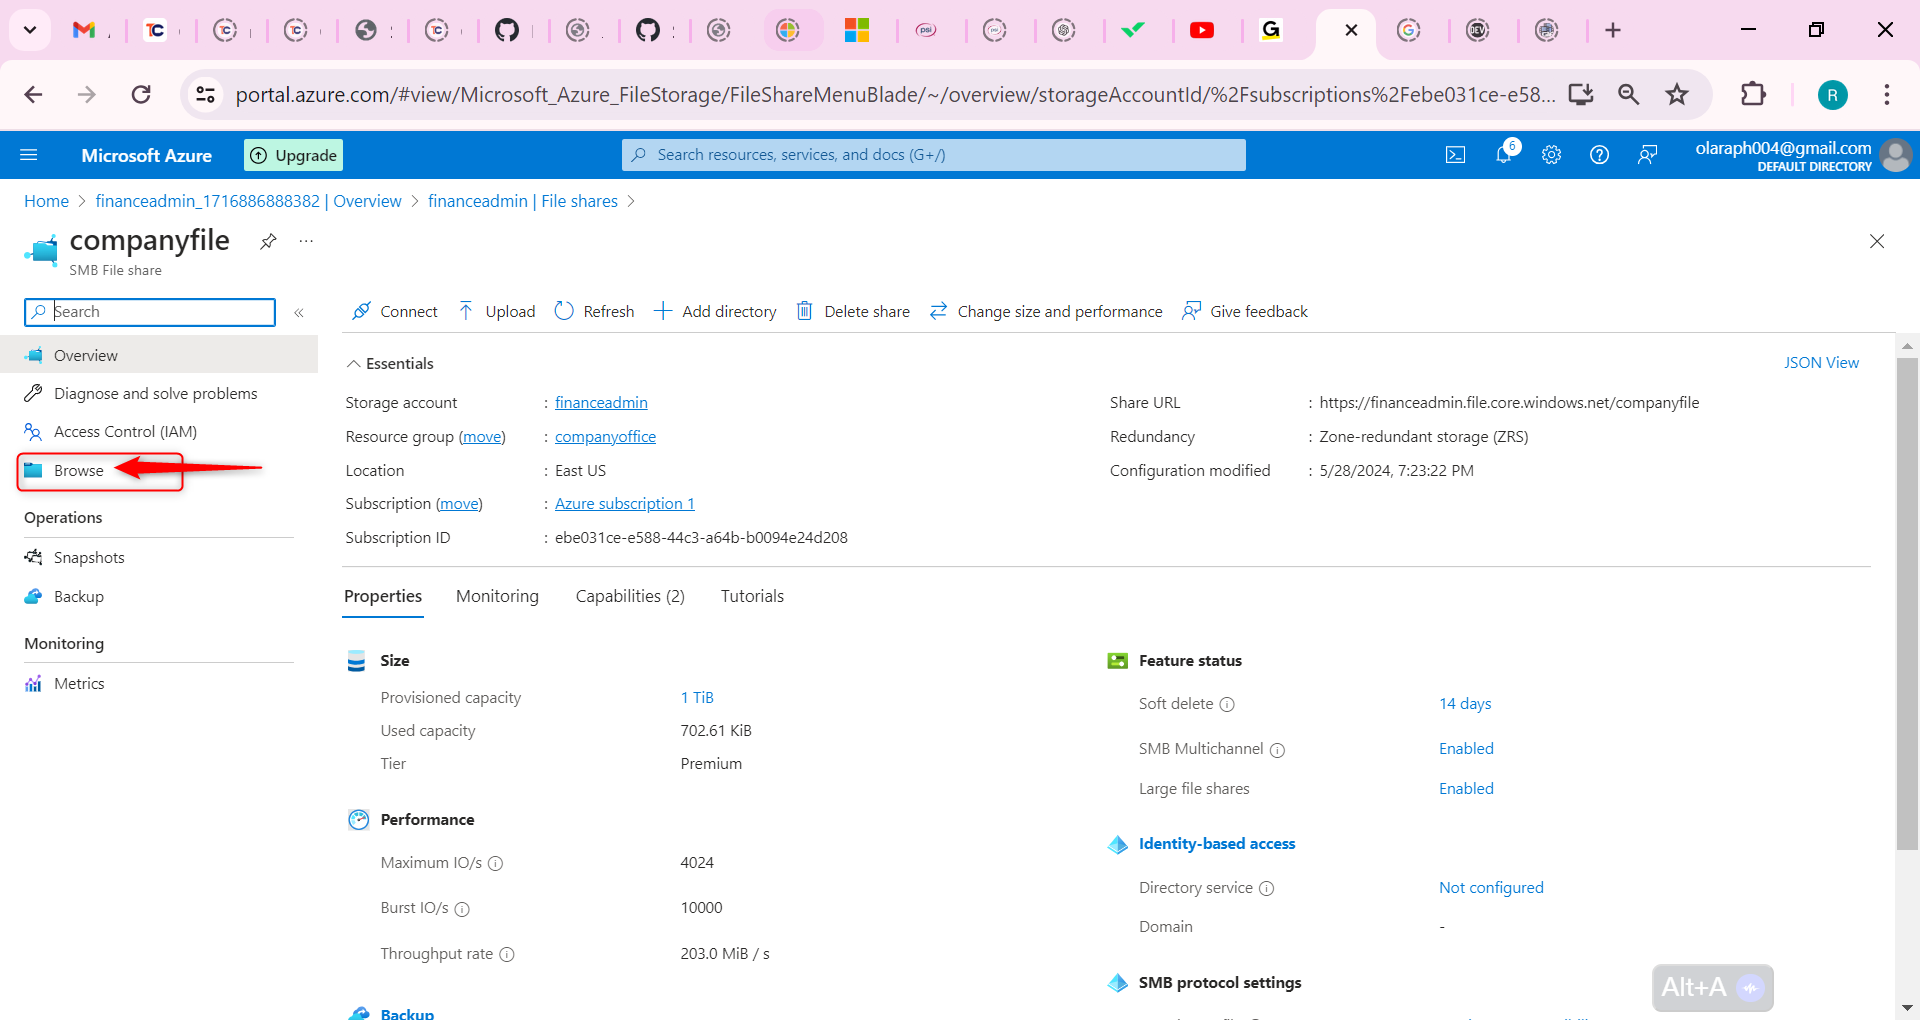The width and height of the screenshot is (1920, 1020).
Task: Follow the financeadmin storage account link
Action: [601, 402]
